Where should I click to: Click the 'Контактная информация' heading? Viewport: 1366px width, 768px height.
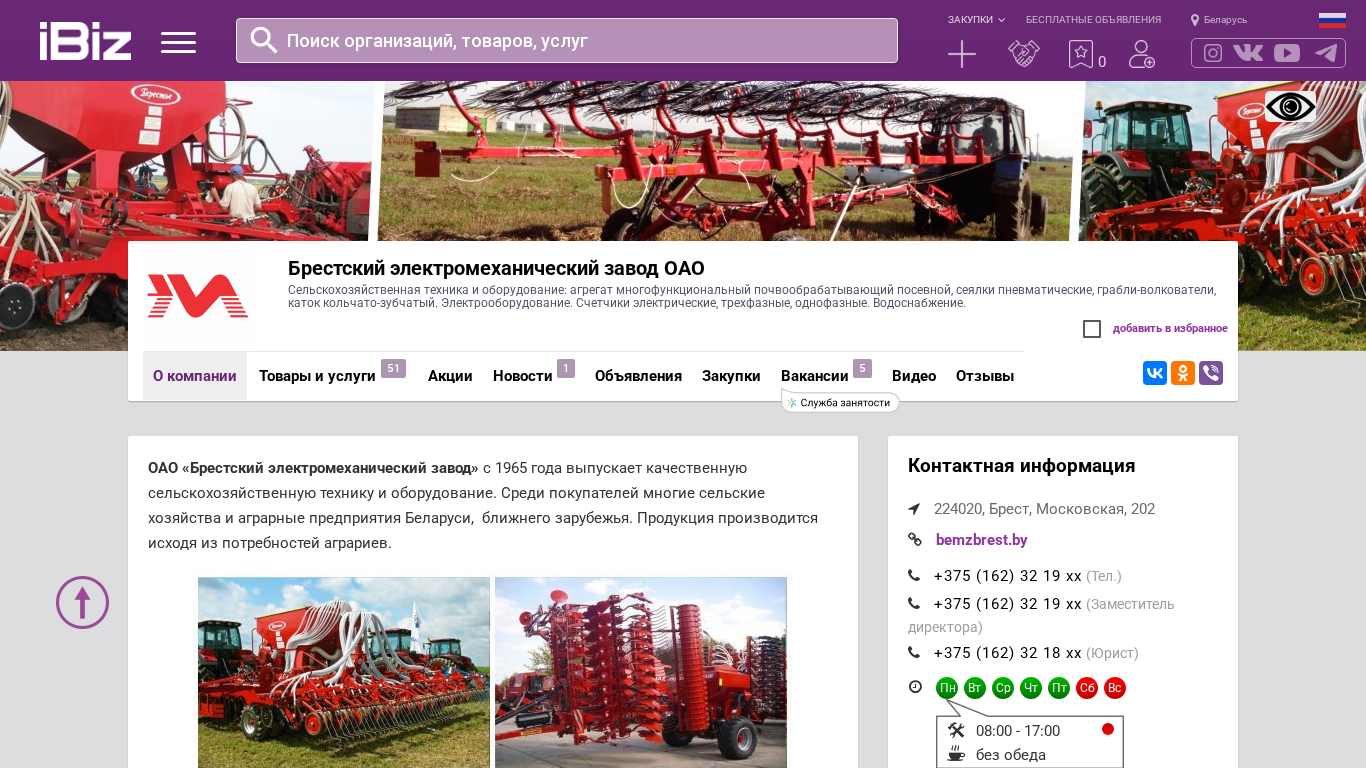point(1021,466)
